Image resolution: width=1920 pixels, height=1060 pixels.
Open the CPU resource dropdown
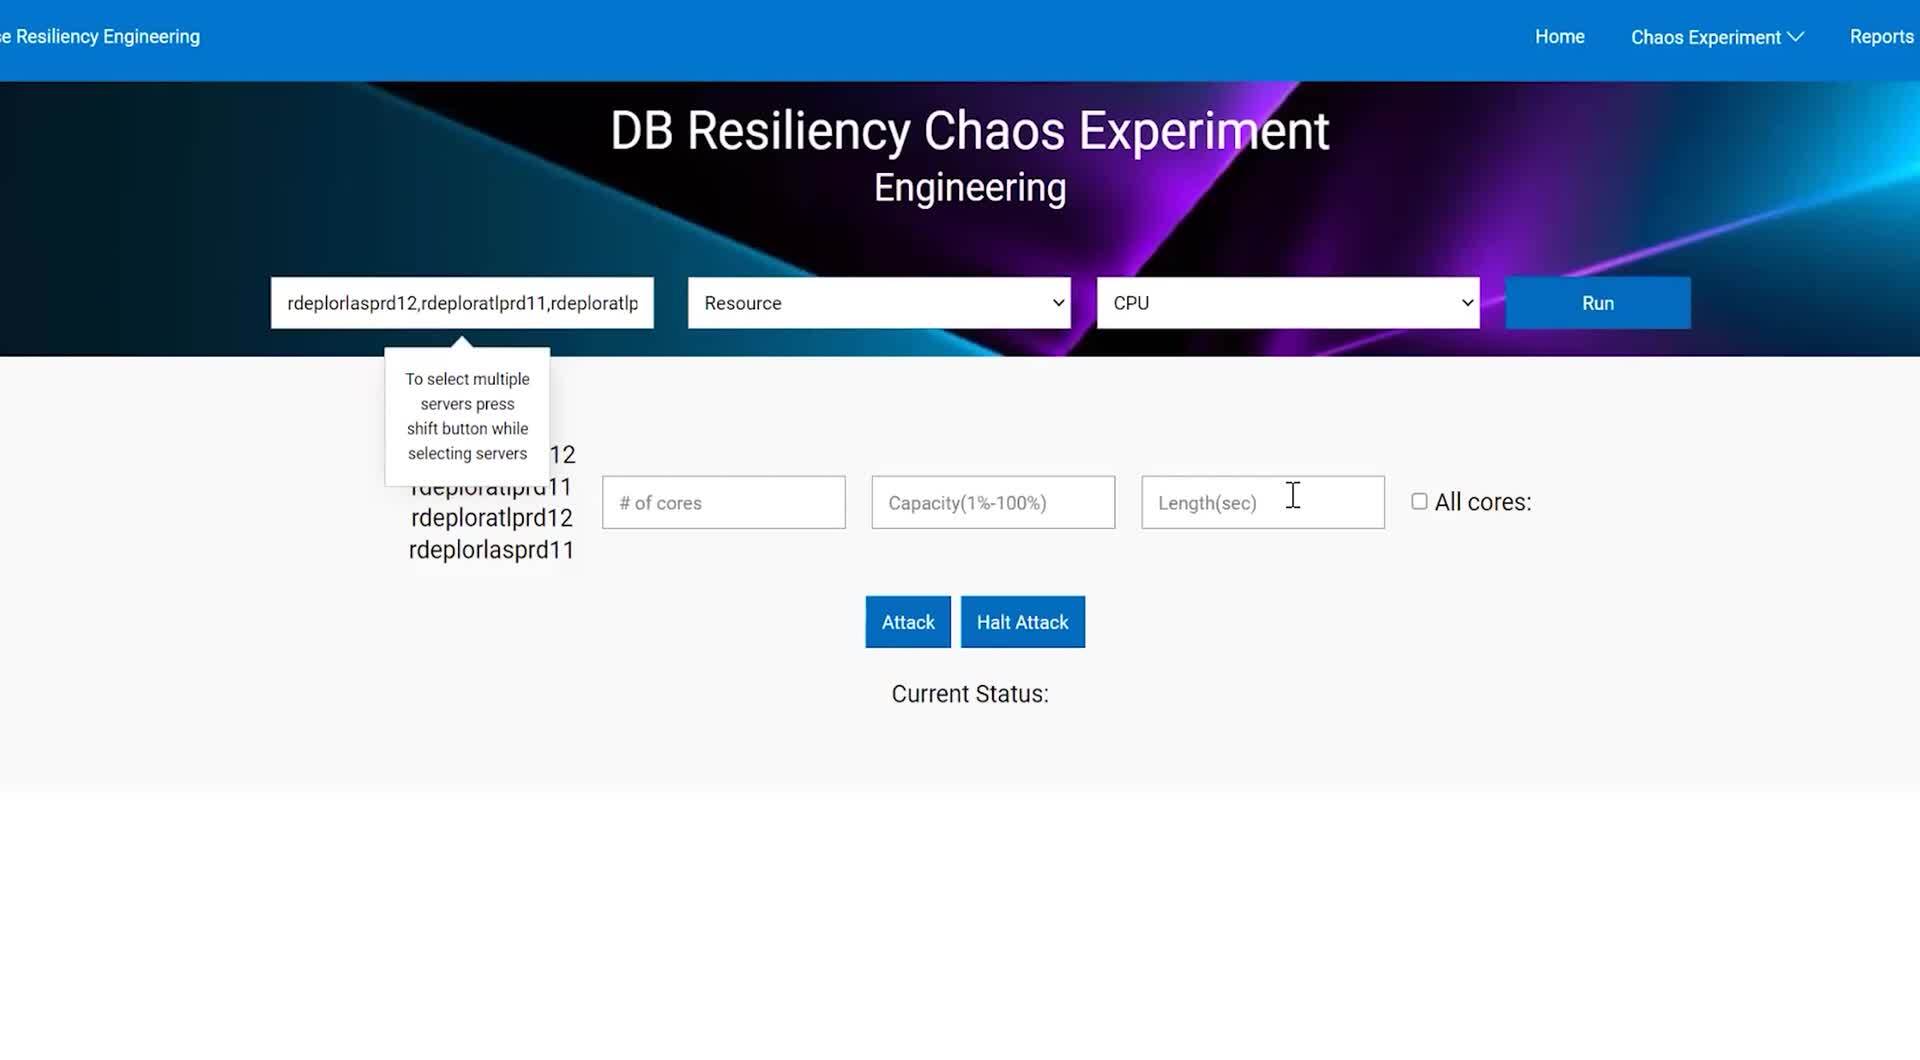point(1287,302)
